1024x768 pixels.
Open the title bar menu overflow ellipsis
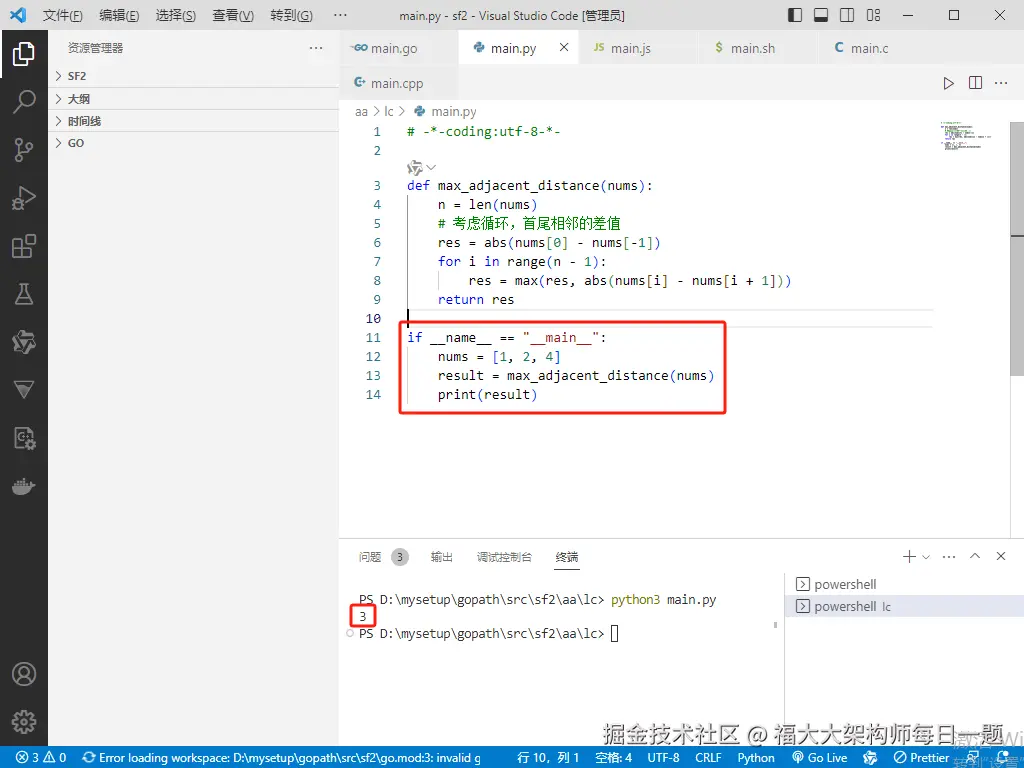click(340, 15)
